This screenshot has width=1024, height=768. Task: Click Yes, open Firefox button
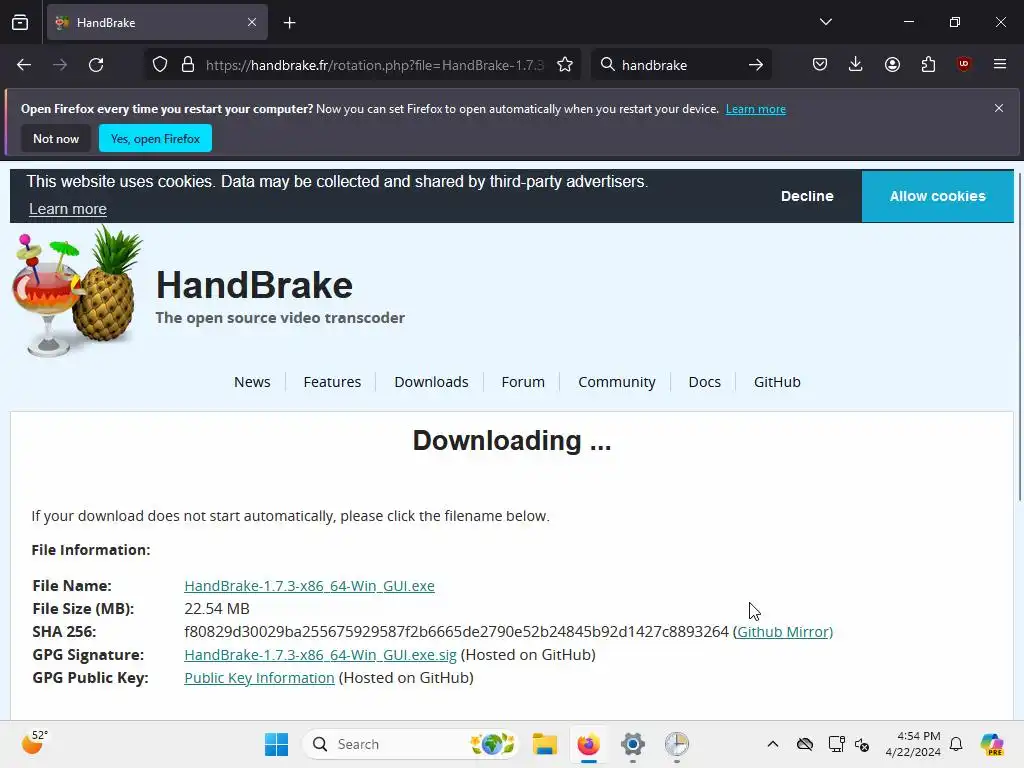pos(155,138)
